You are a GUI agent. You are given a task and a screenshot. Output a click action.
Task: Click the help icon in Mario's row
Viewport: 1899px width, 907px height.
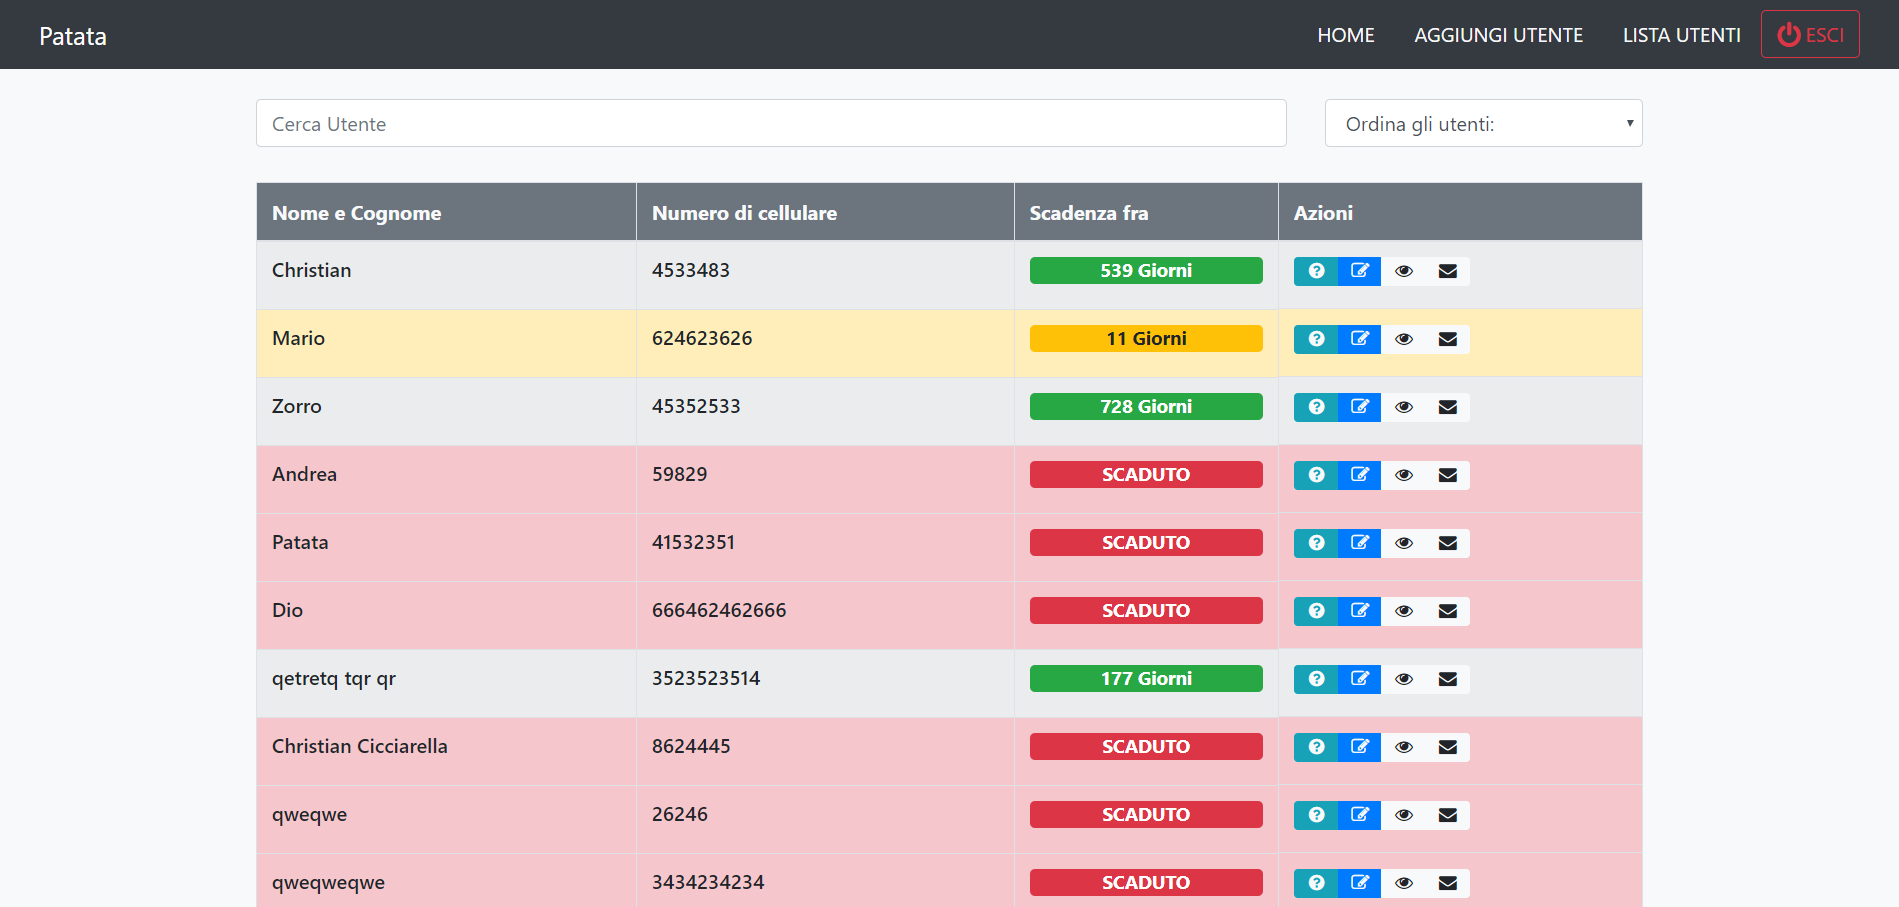(x=1316, y=339)
